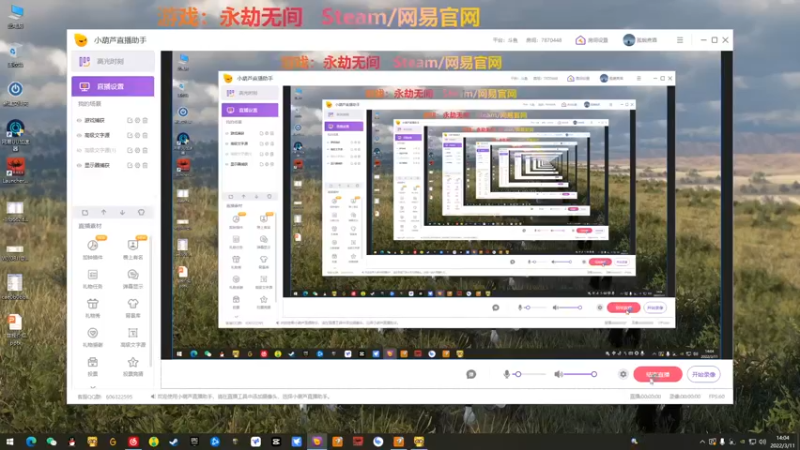800x450 pixels.
Task: Open the 弹幕显示 chat bubble widget
Action: click(x=133, y=278)
